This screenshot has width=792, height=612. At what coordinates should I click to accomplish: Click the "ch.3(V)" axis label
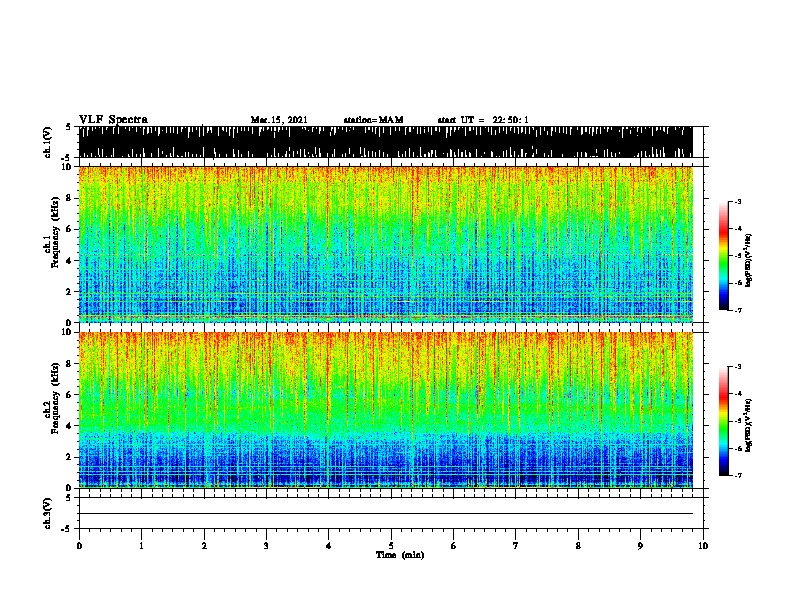(x=48, y=513)
